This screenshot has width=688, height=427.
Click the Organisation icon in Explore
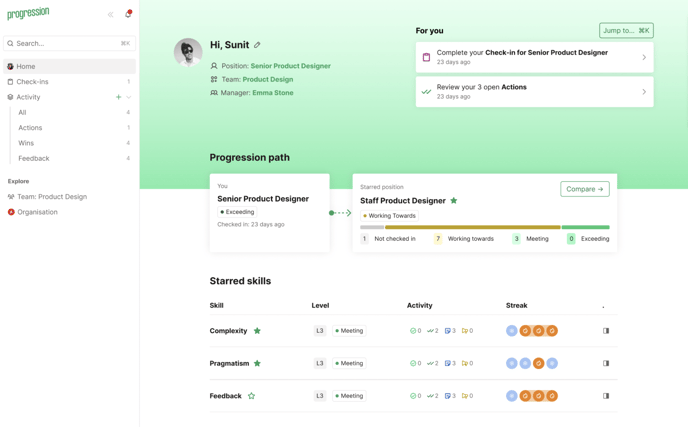(x=11, y=212)
